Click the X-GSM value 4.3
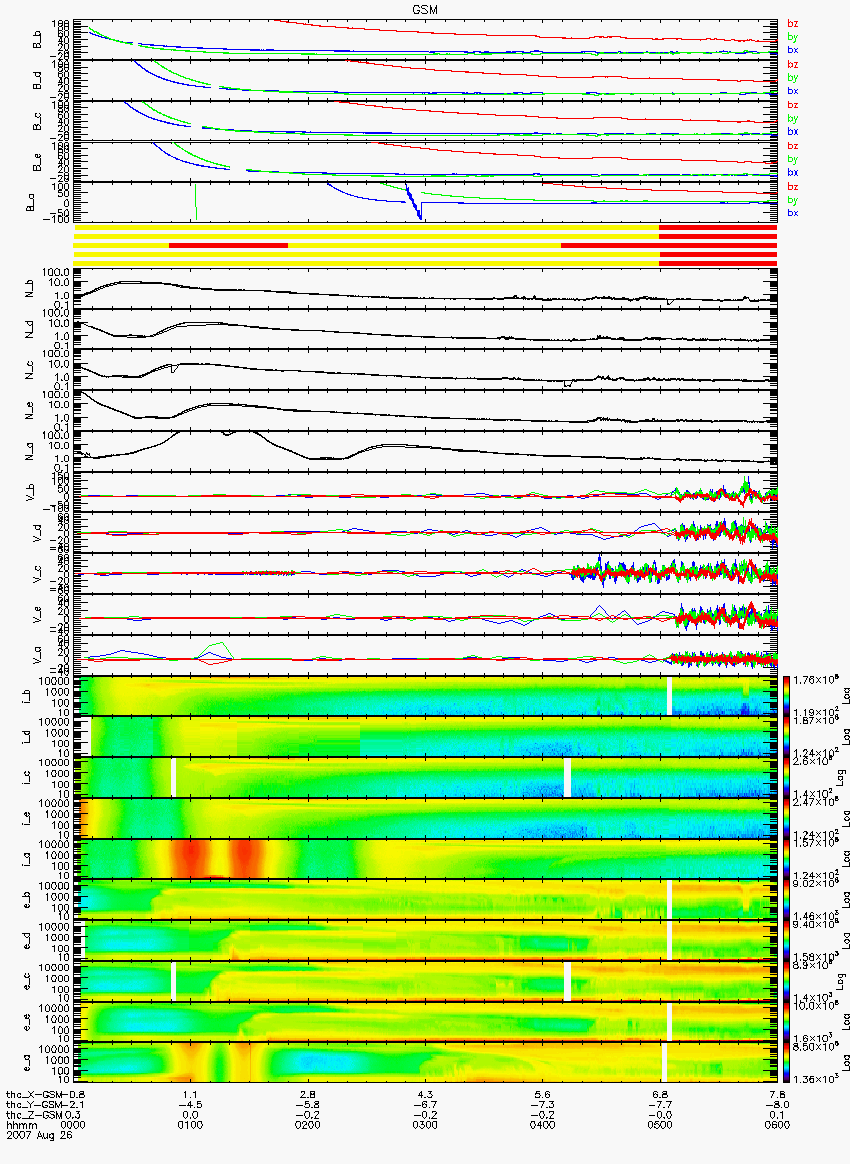 425,1094
